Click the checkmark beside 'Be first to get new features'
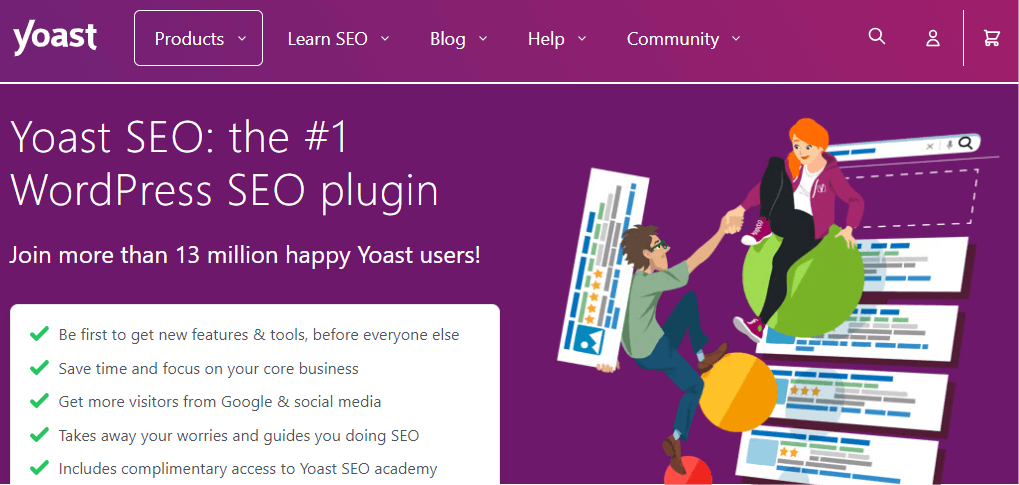 [x=40, y=334]
